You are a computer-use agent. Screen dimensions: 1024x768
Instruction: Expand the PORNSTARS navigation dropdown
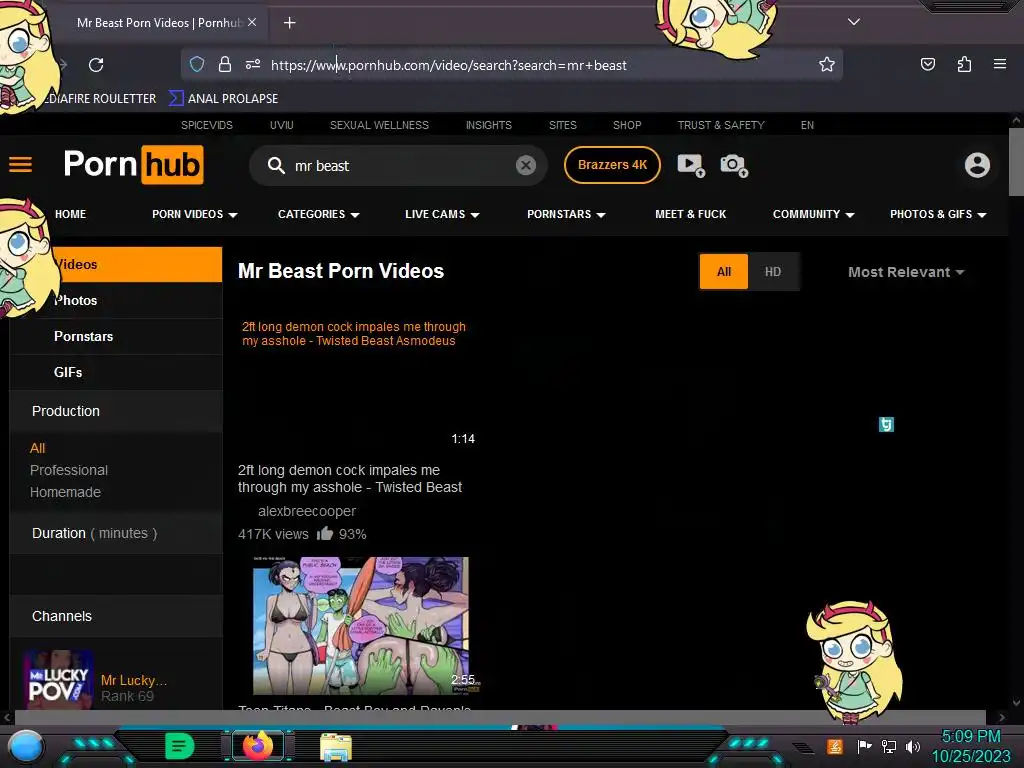[x=566, y=214]
